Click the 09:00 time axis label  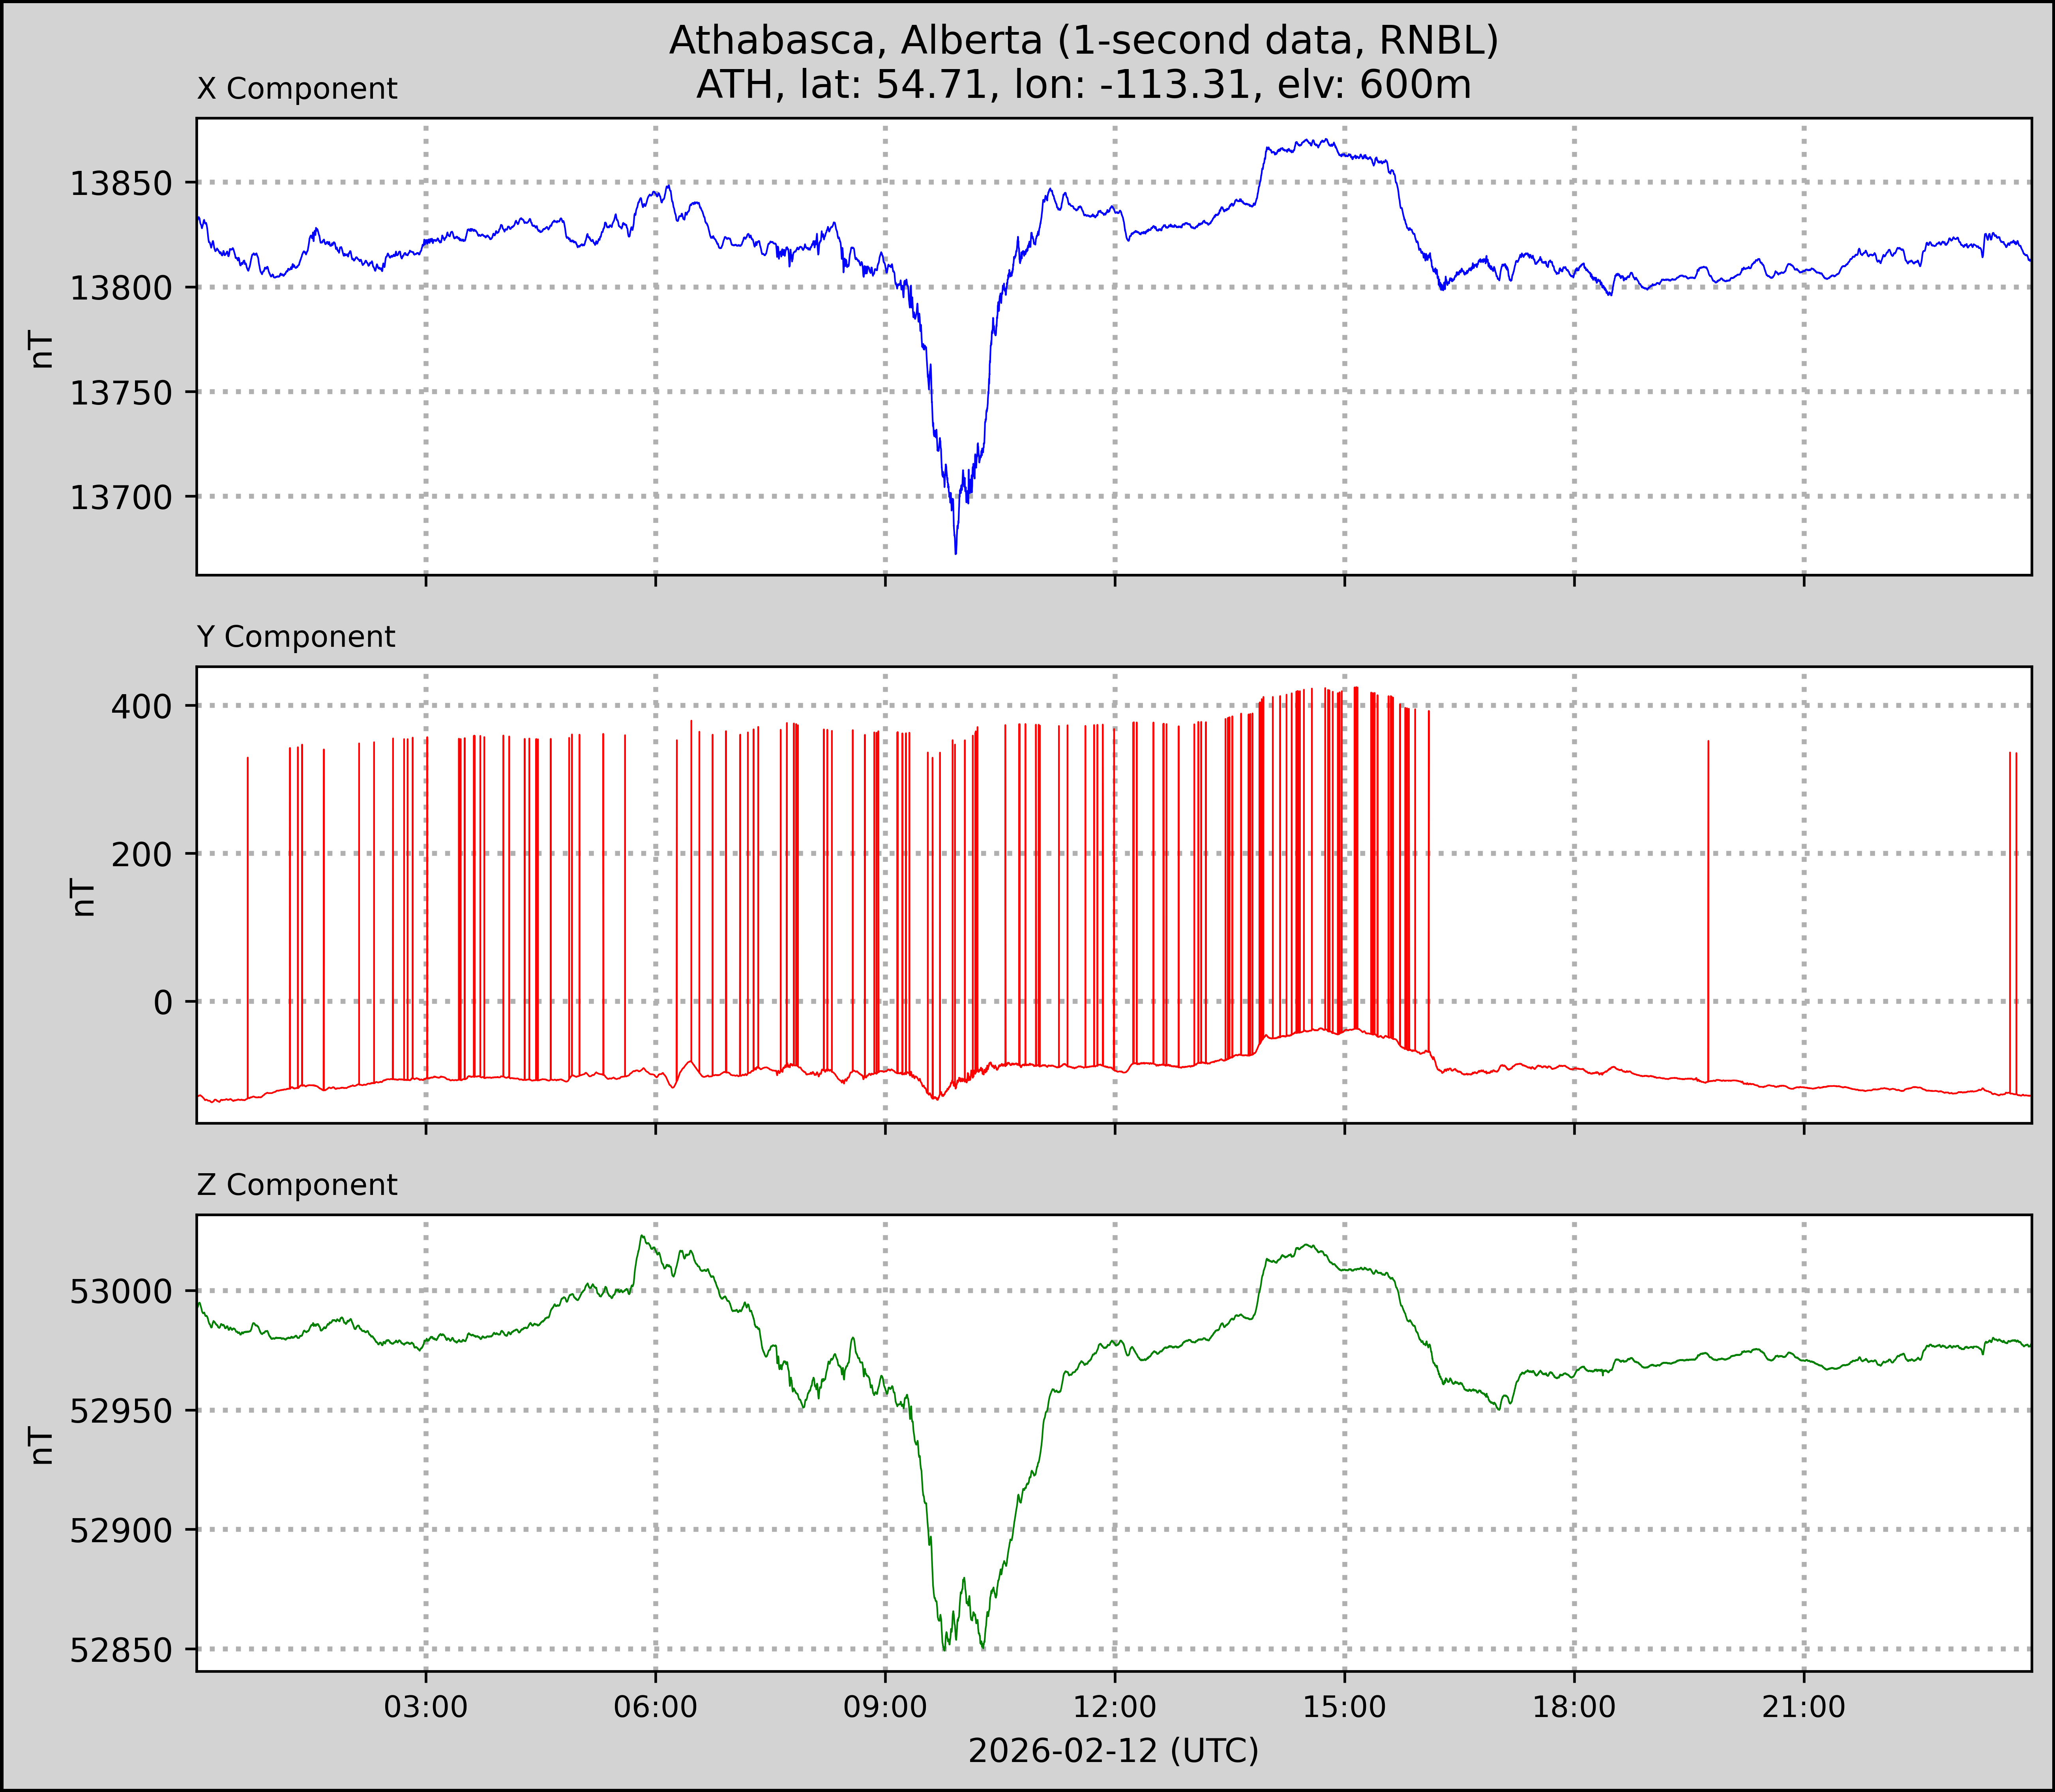885,1706
